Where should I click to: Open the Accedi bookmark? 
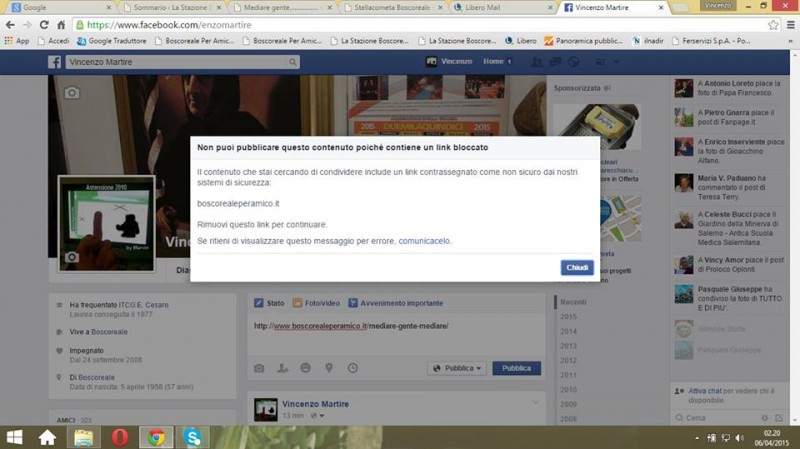pyautogui.click(x=54, y=41)
